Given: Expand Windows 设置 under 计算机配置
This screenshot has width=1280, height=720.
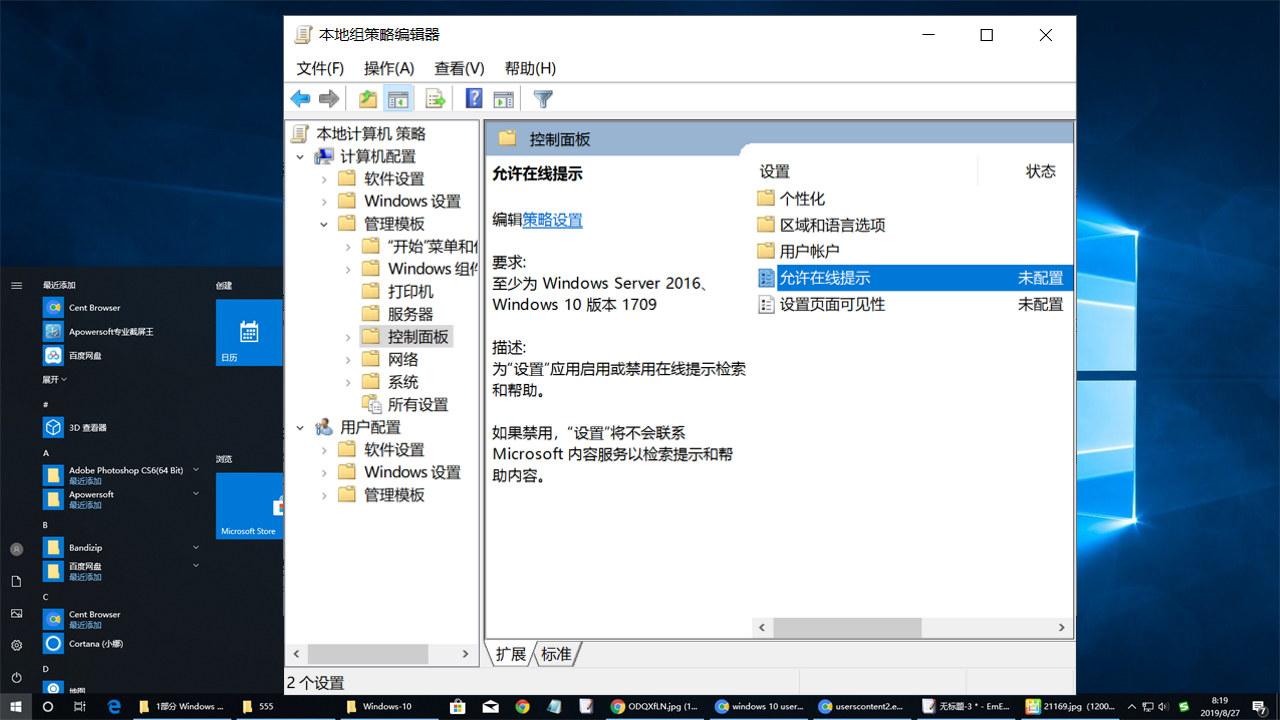Looking at the screenshot, I should click(324, 201).
